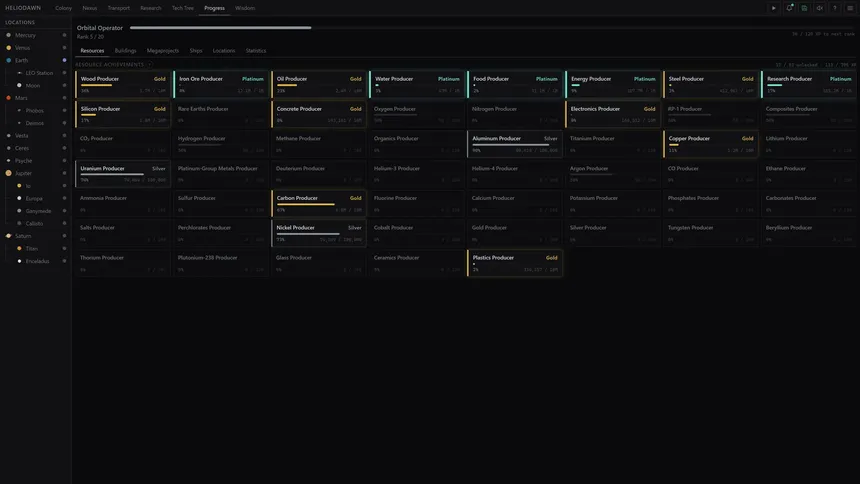Click the status dot on the Saturn row
Image resolution: width=860 pixels, height=484 pixels.
pyautogui.click(x=64, y=236)
